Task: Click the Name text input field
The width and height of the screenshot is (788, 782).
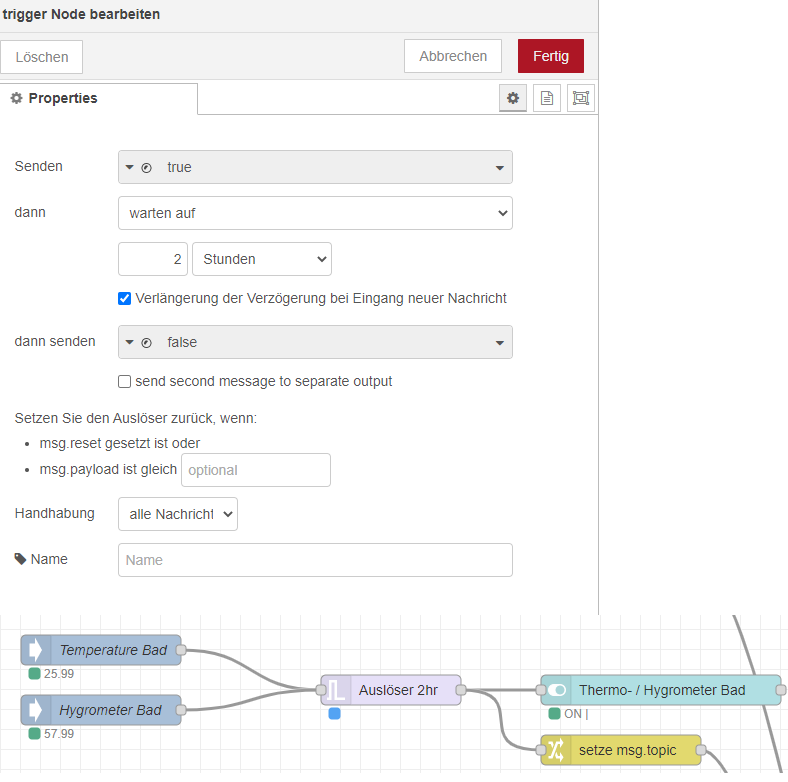Action: 315,560
